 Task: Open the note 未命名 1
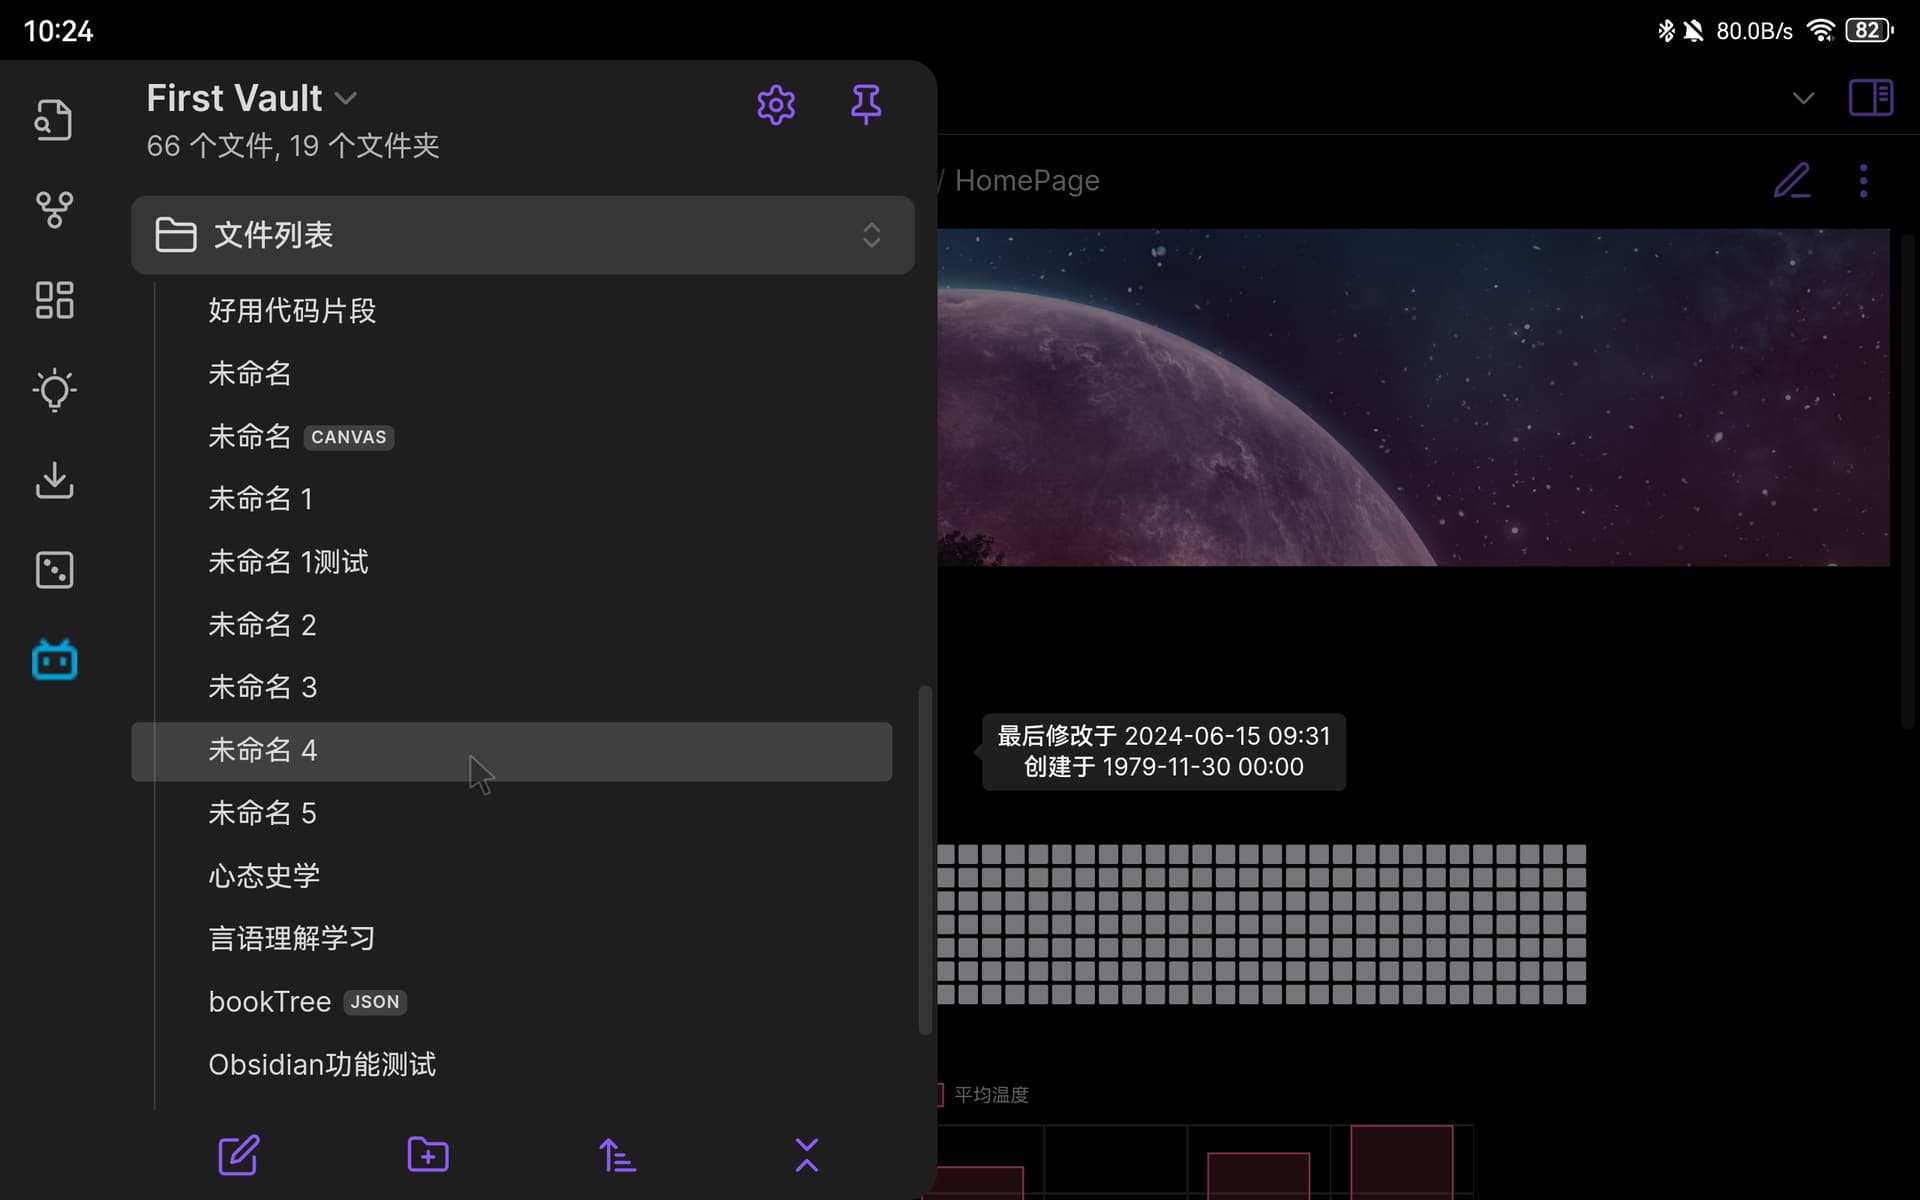[x=511, y=499]
